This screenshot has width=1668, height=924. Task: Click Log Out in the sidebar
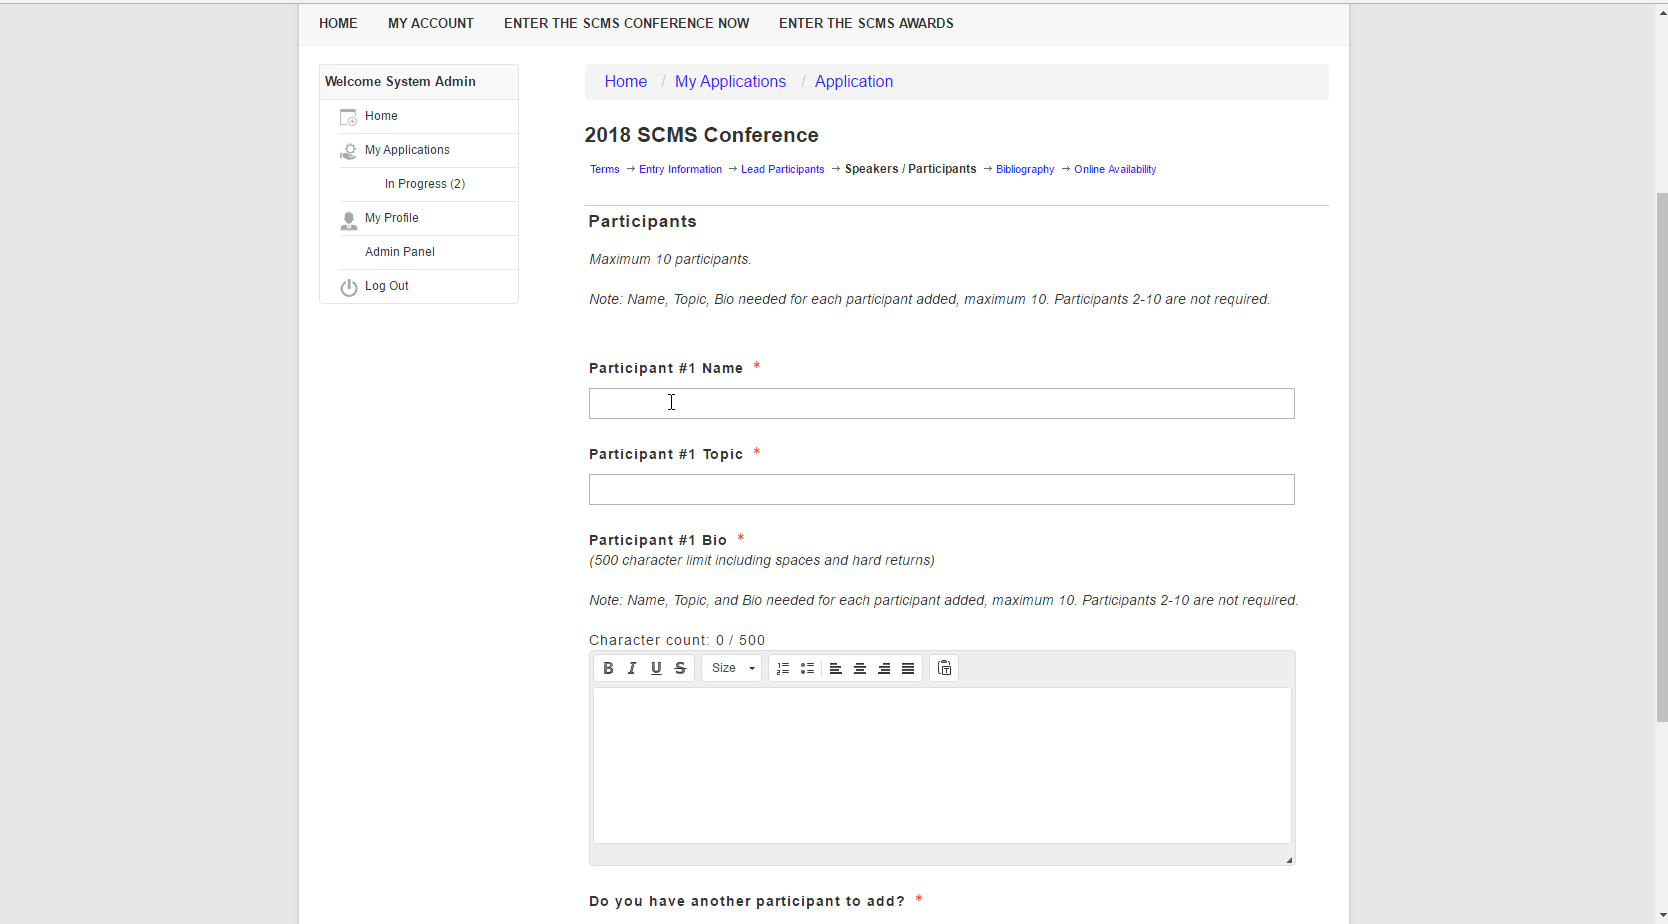point(386,286)
